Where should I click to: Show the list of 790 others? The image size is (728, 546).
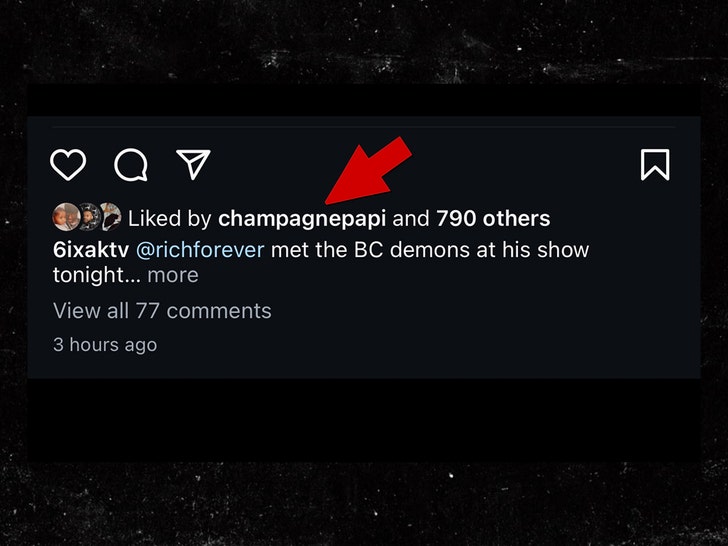click(x=493, y=218)
